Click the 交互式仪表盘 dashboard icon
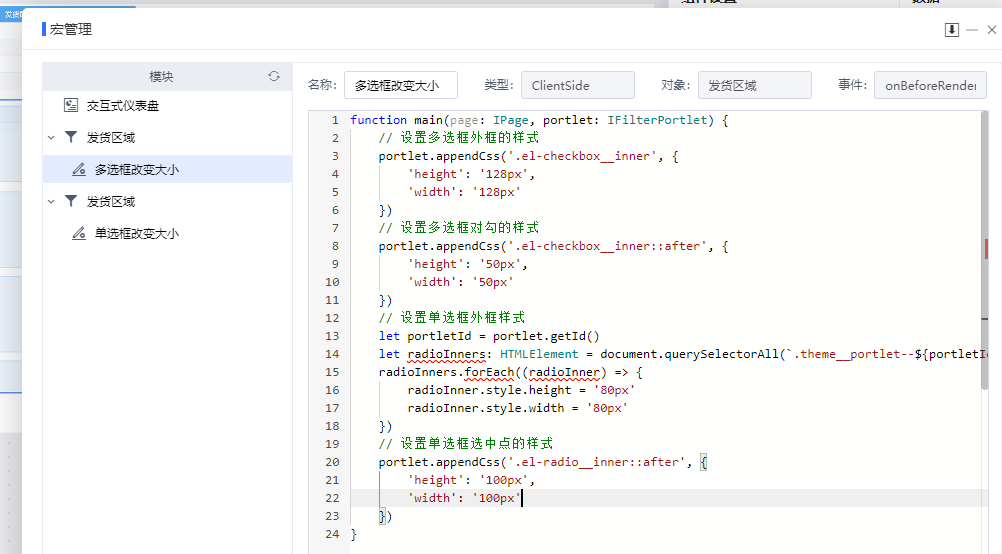Viewport: 1002px width, 554px height. pos(71,105)
